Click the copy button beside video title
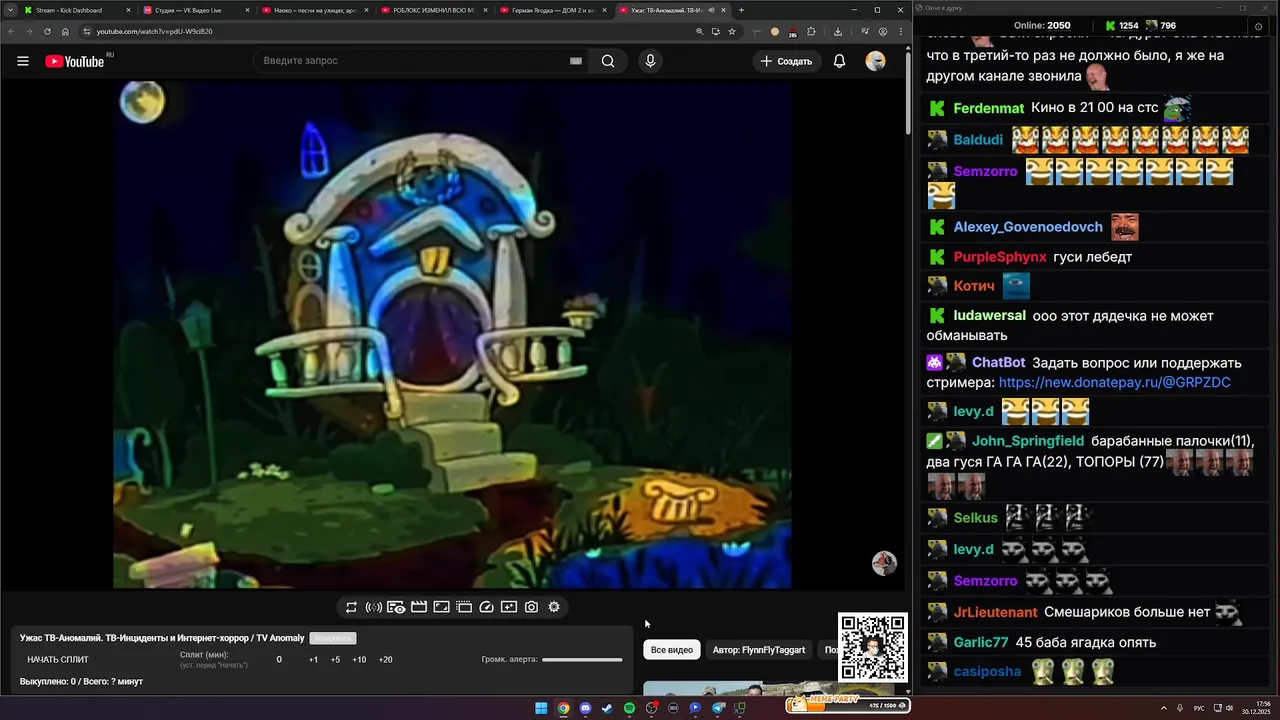 (x=332, y=638)
